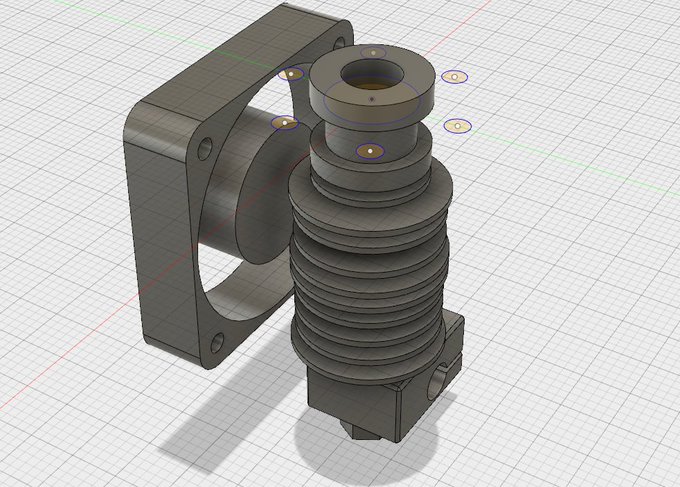Select the snap marker overlapping the fan opening's inner edge
The image size is (680, 487).
click(x=285, y=123)
